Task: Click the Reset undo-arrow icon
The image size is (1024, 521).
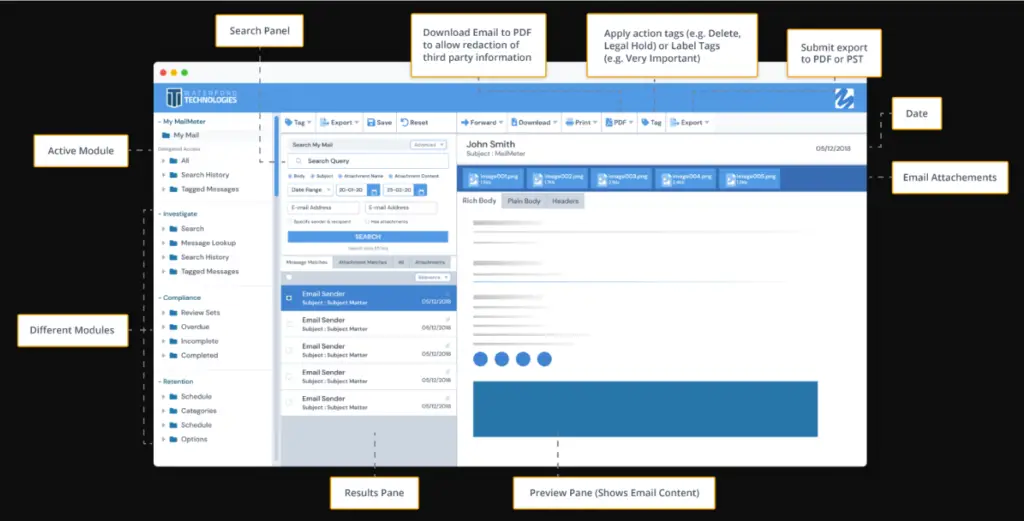Action: point(404,123)
